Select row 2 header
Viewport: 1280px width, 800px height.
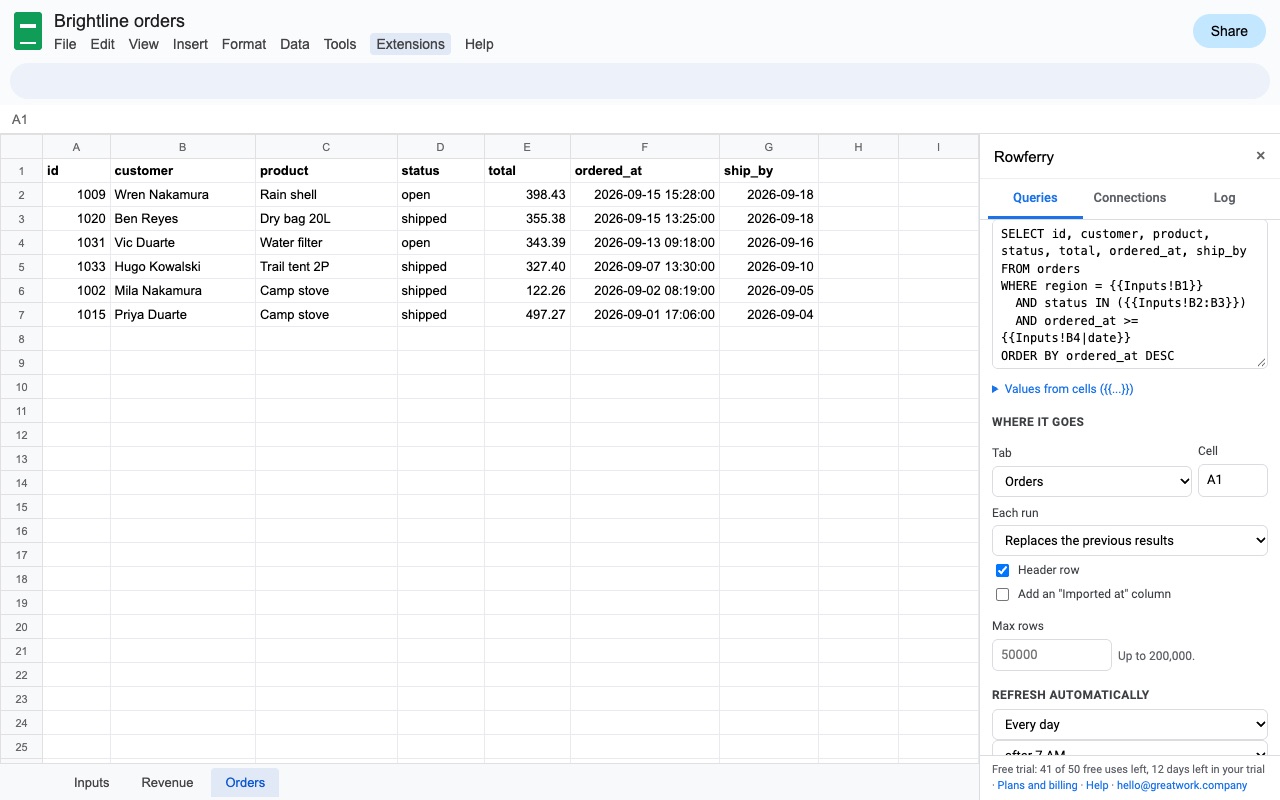click(21, 195)
